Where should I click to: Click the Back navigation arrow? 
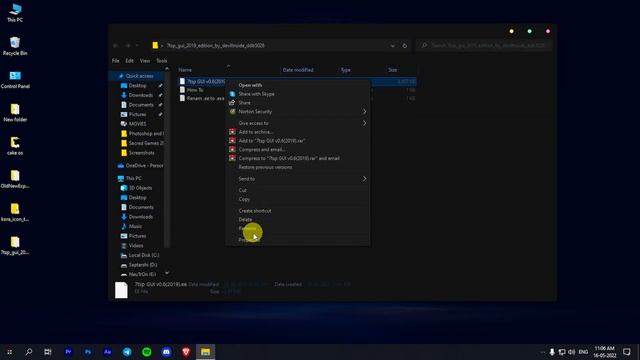click(116, 46)
